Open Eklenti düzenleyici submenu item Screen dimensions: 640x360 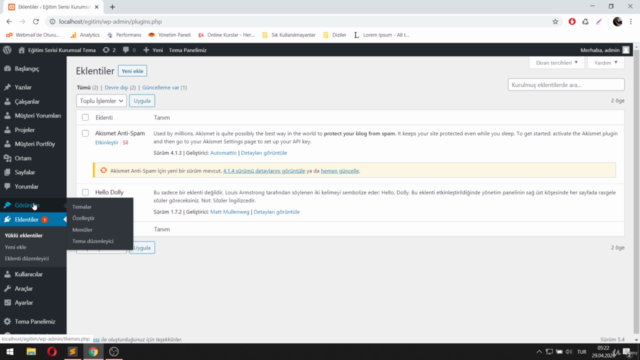tap(27, 258)
